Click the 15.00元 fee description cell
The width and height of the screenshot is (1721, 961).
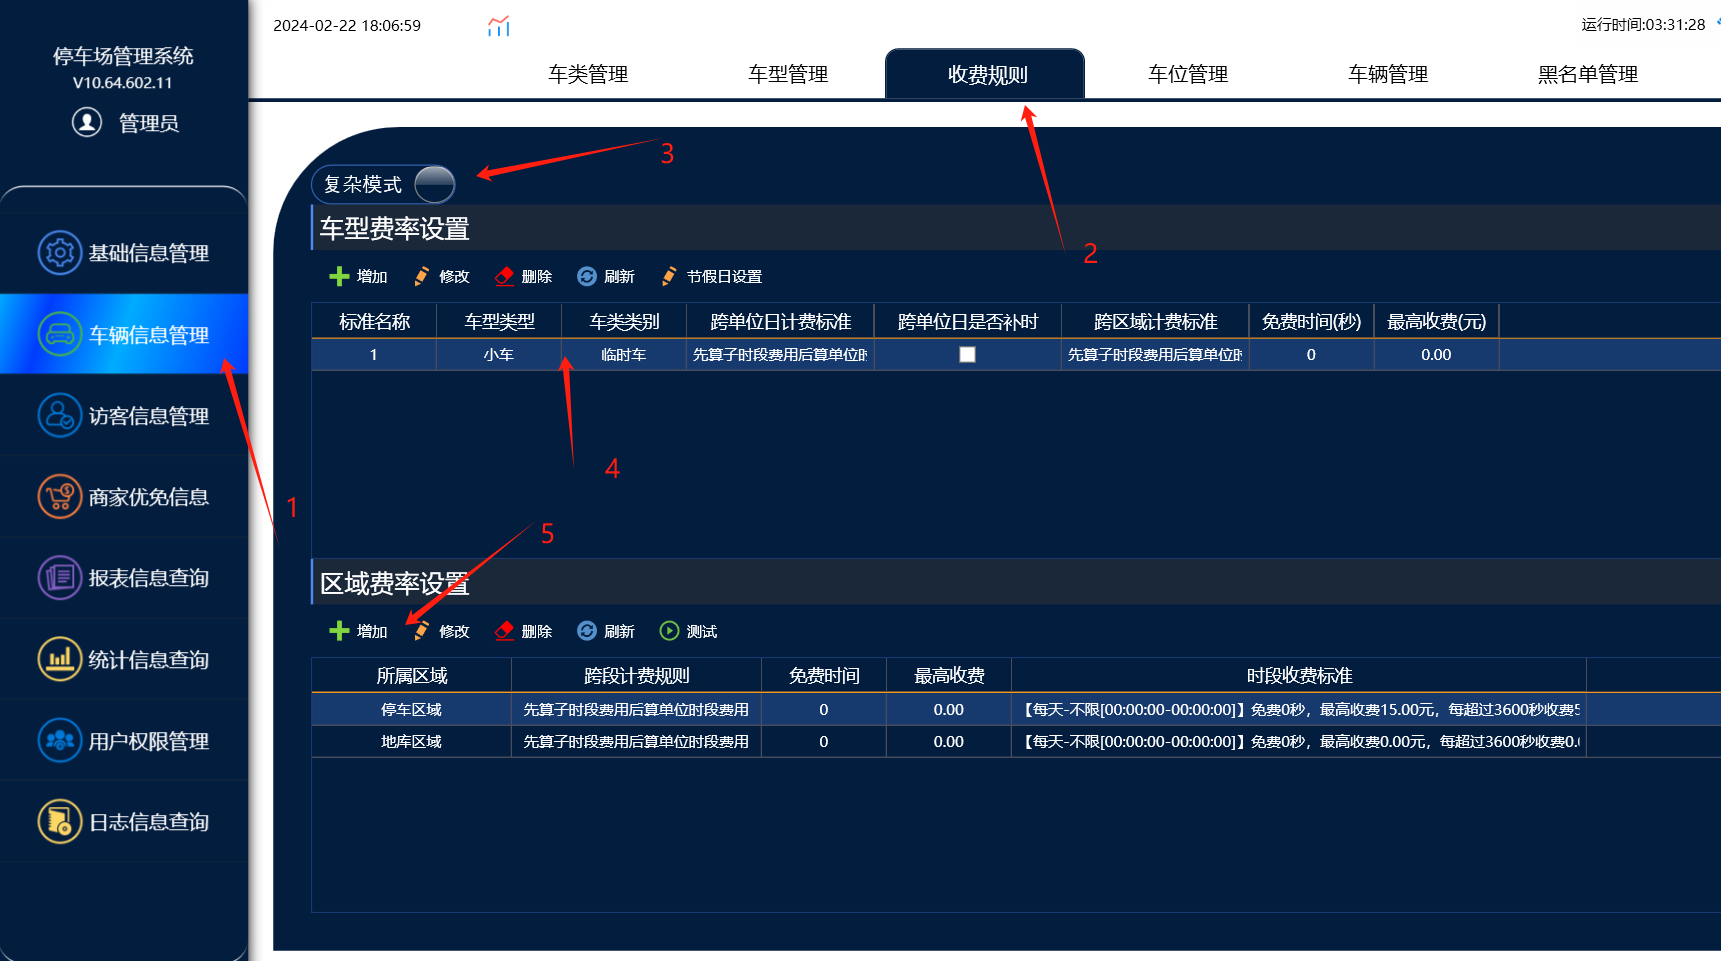[x=1299, y=709]
